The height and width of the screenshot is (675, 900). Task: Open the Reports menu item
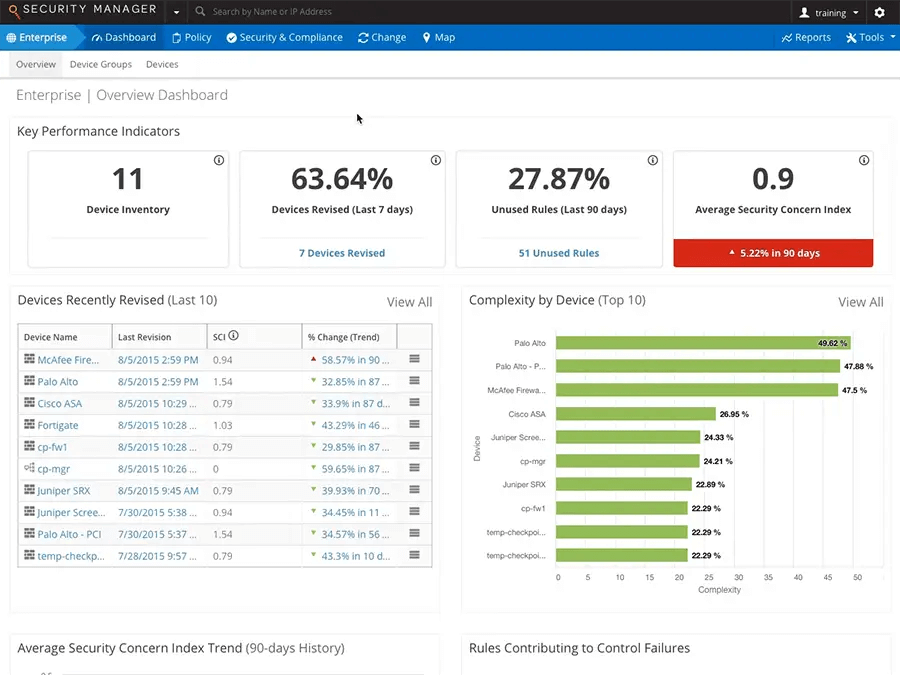tap(806, 37)
